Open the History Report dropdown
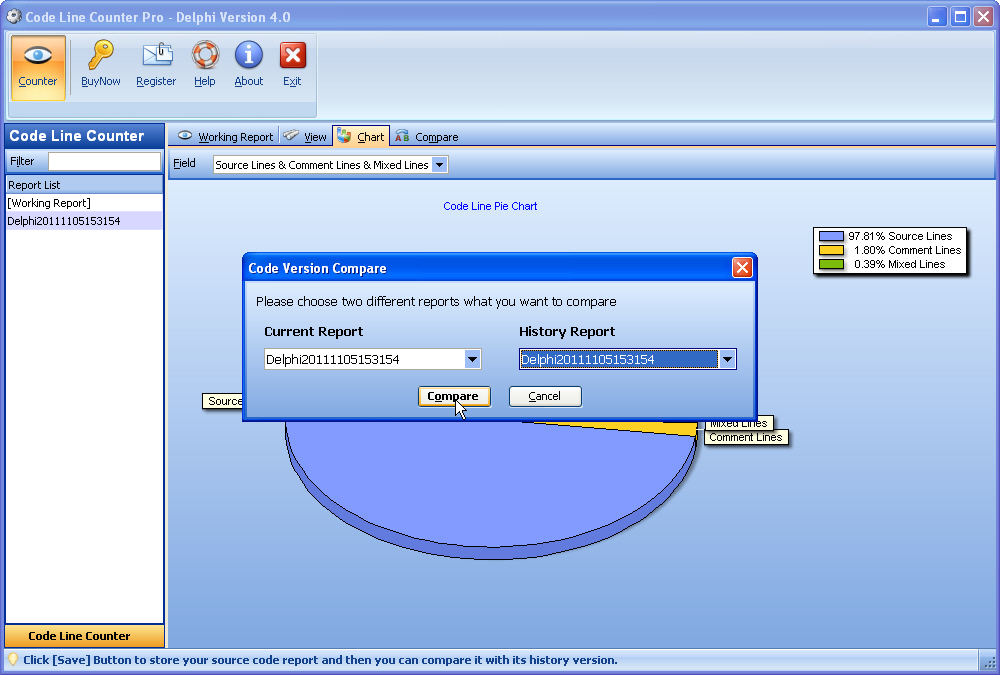This screenshot has height=675, width=1000. [x=727, y=358]
